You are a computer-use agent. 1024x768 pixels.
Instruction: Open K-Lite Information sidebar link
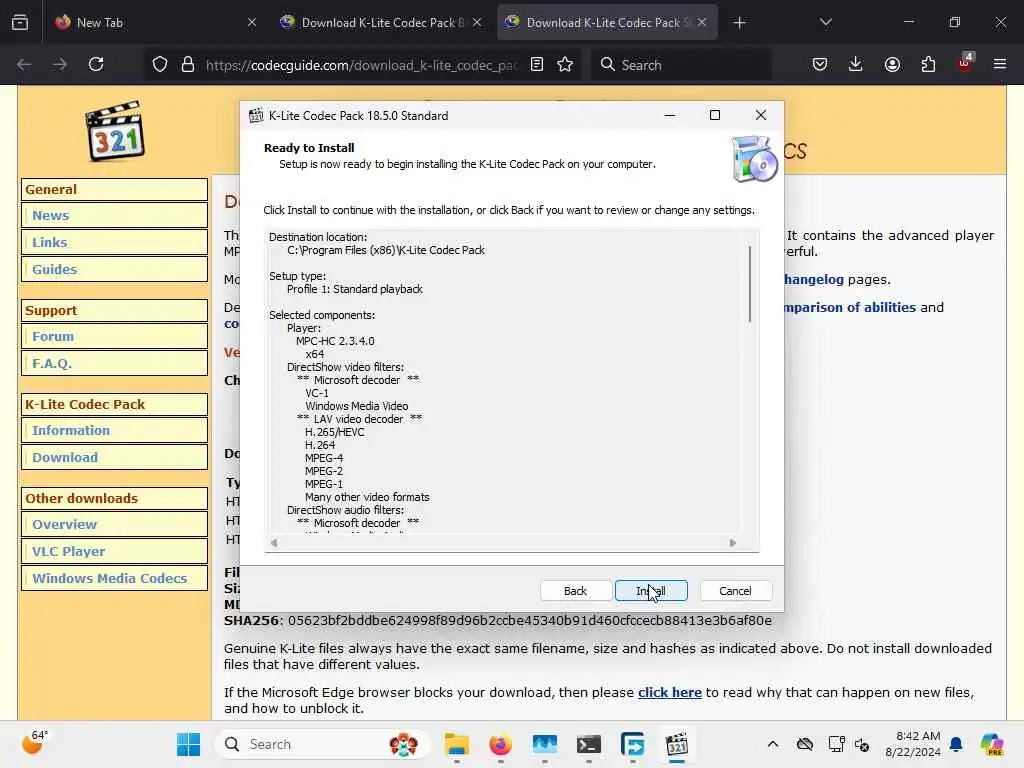[71, 430]
